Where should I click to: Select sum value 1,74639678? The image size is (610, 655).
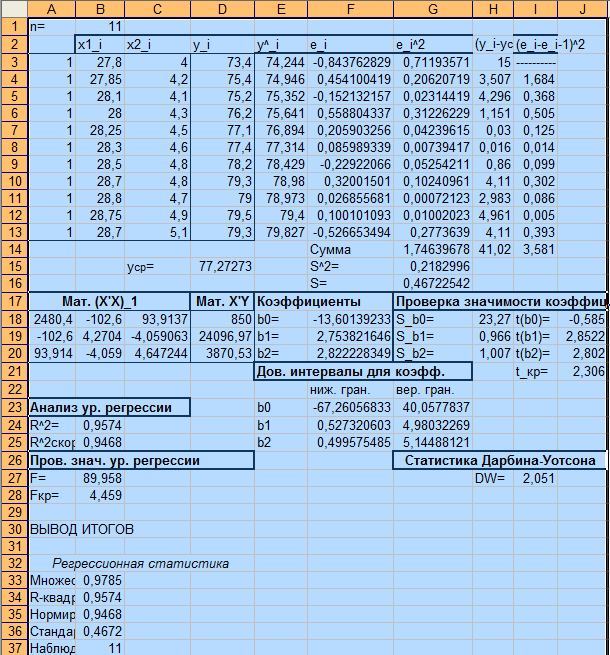click(433, 249)
